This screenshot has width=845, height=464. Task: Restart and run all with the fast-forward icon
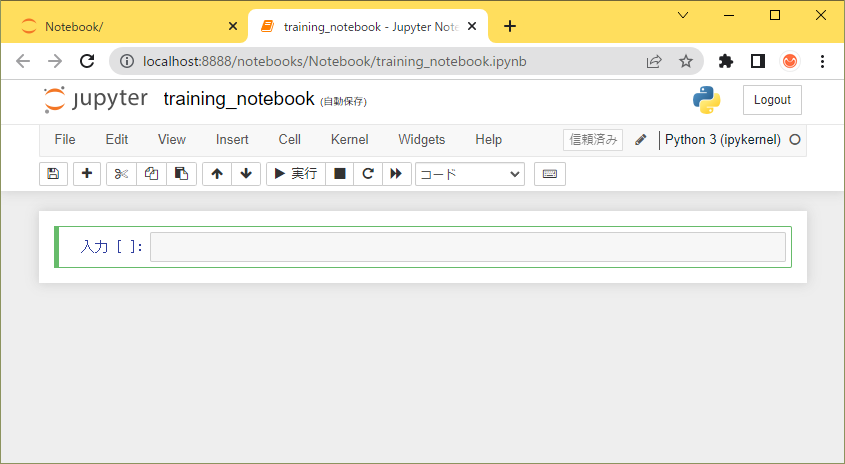397,174
